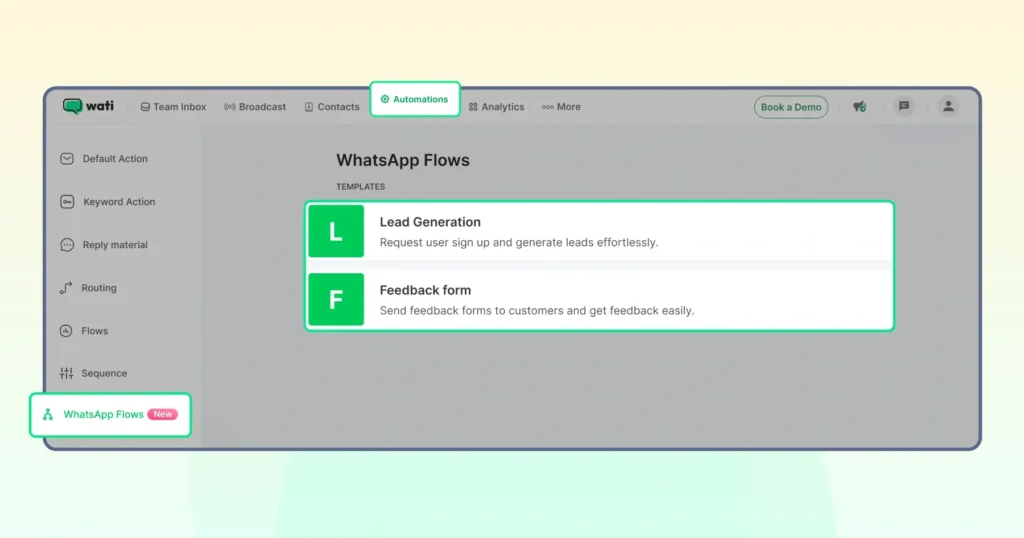Viewport: 1024px width, 538px height.
Task: Open Default Action in the sidebar
Action: (104, 159)
